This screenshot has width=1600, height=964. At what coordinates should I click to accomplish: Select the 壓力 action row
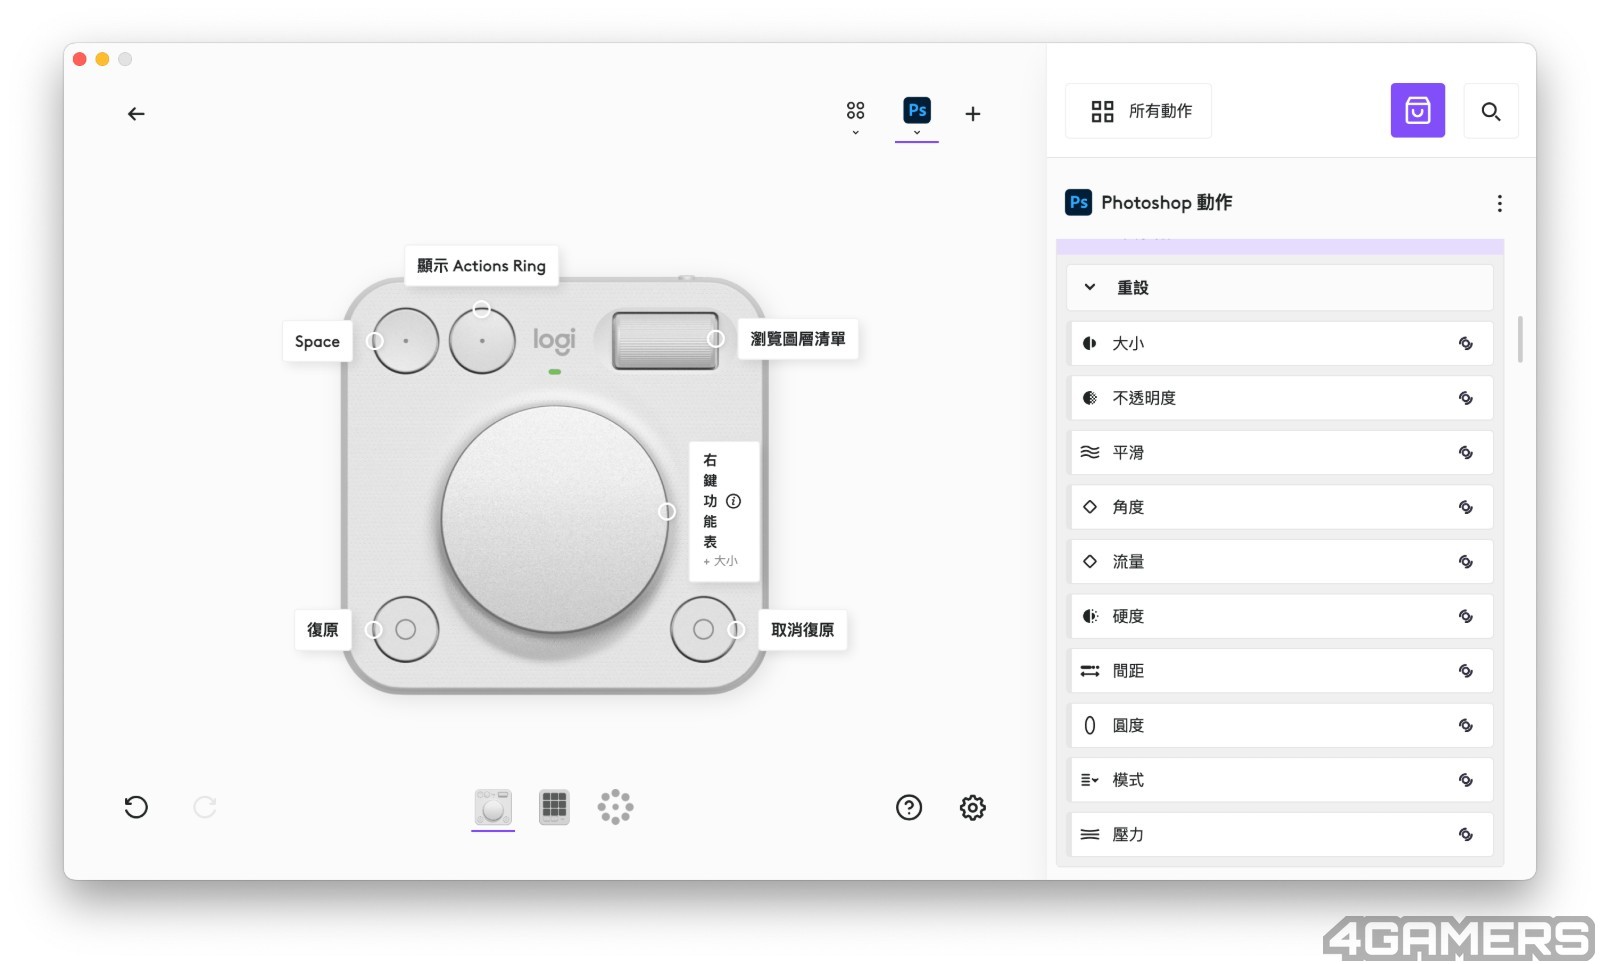[1281, 834]
